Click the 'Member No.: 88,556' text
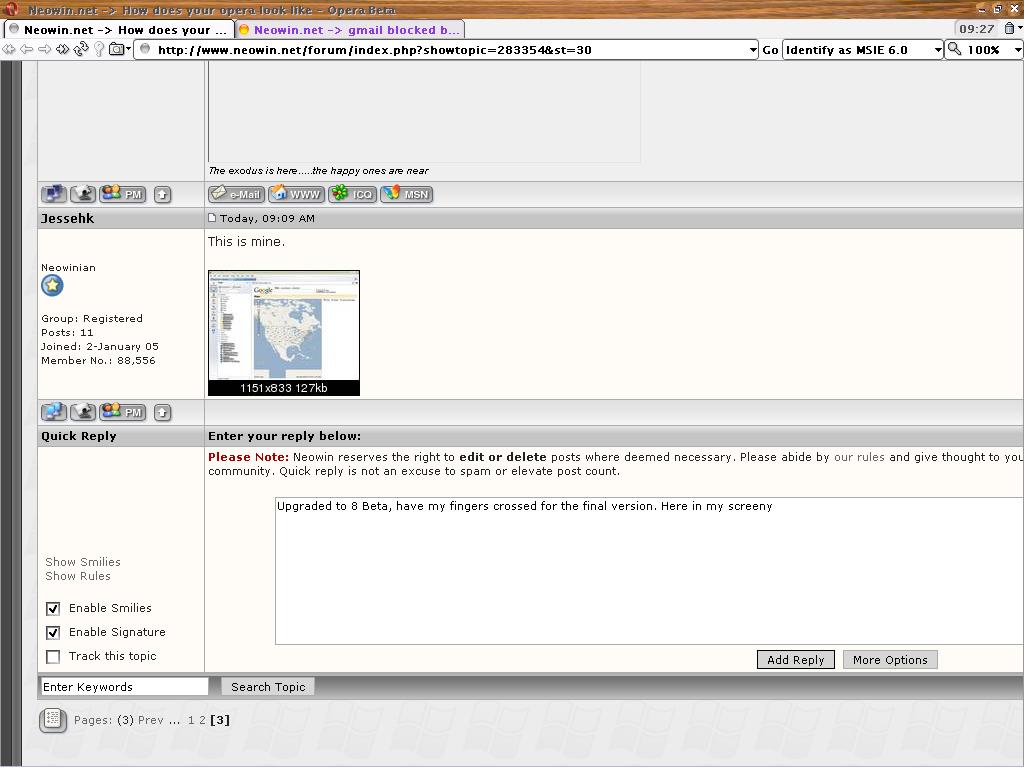Image resolution: width=1024 pixels, height=768 pixels. tap(98, 360)
